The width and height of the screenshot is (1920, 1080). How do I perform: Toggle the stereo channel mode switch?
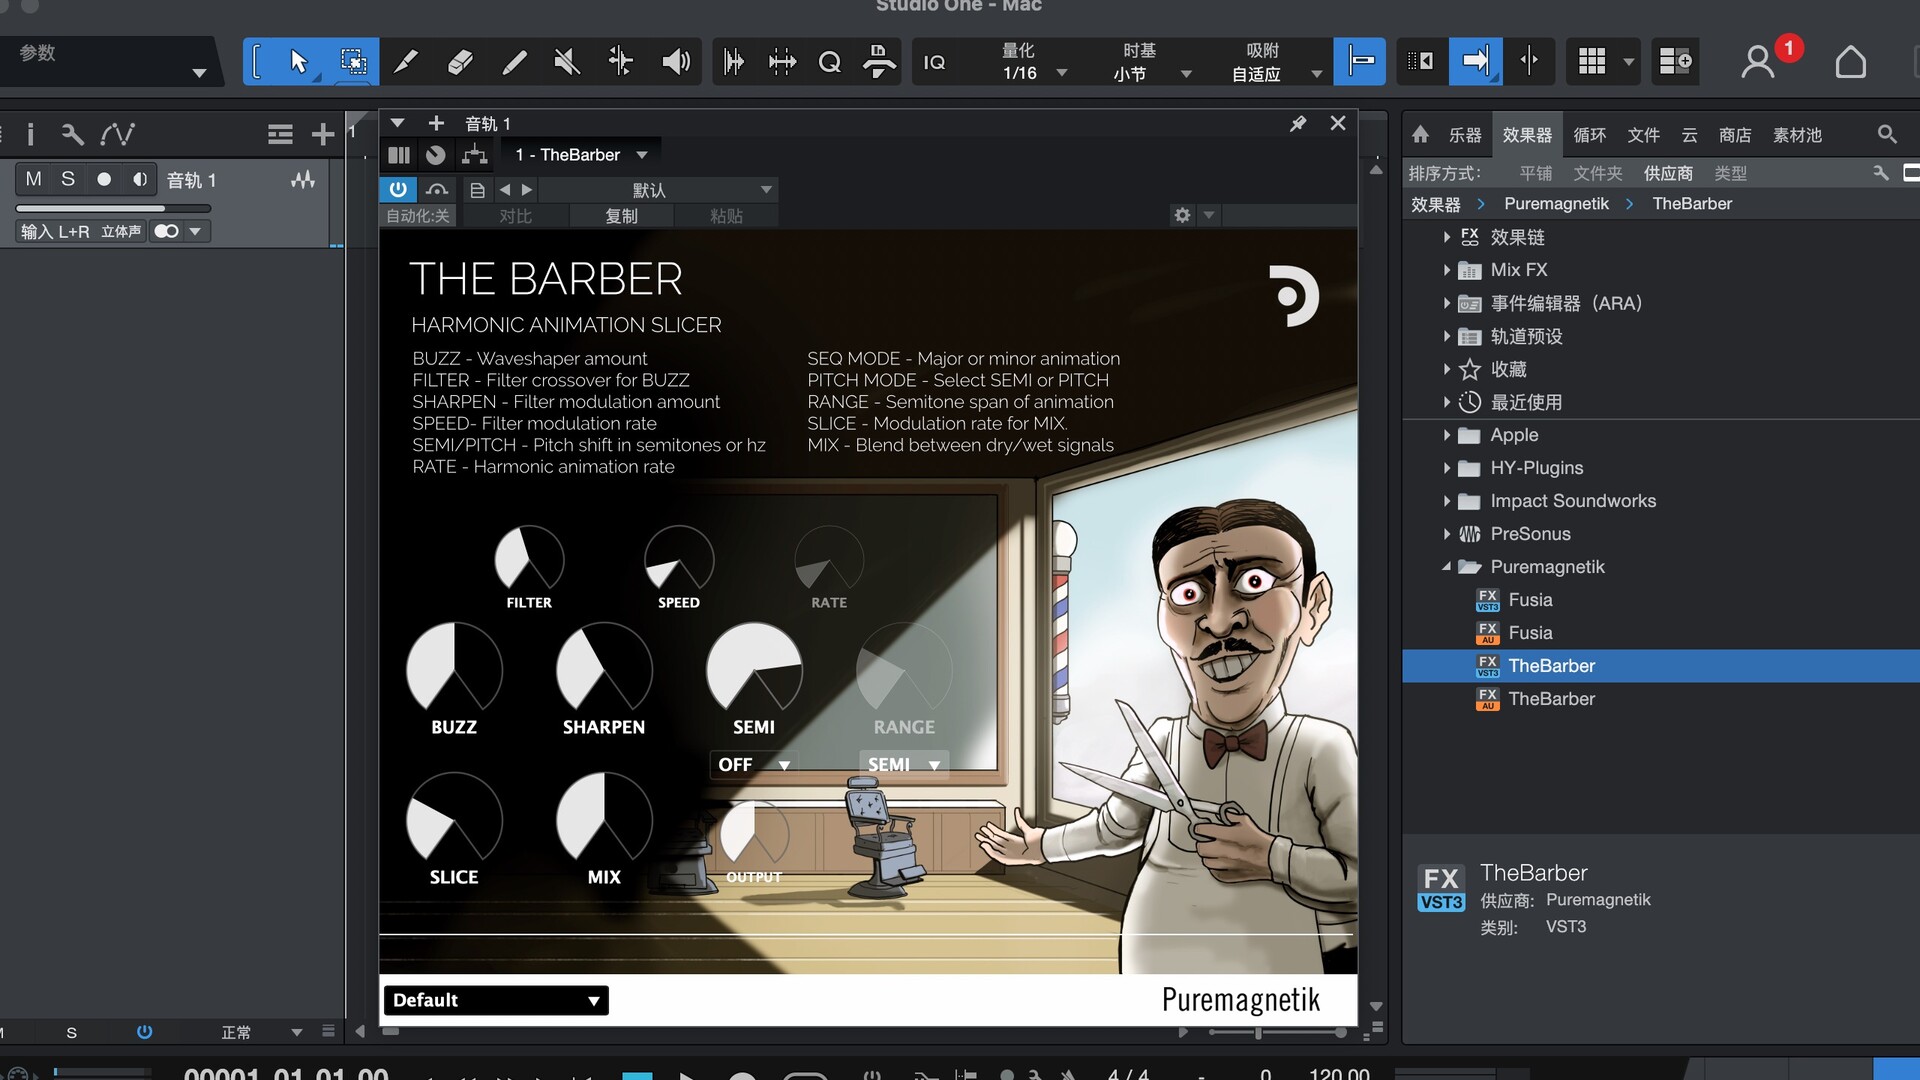[167, 231]
